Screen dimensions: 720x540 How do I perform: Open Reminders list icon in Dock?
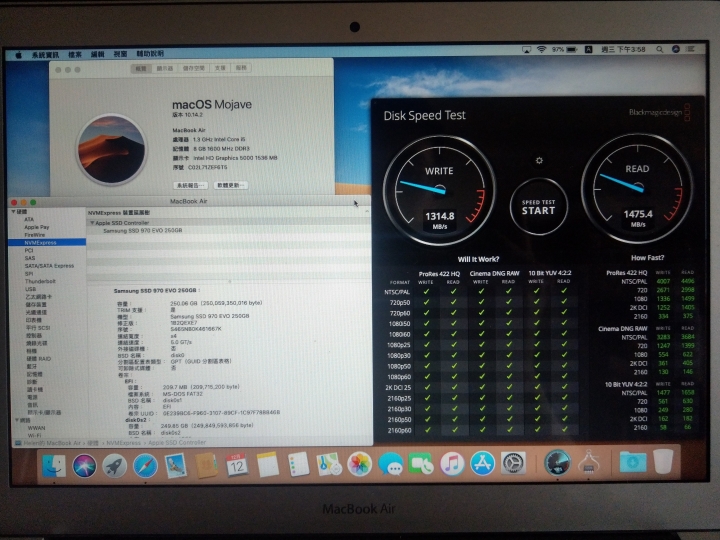click(x=298, y=465)
